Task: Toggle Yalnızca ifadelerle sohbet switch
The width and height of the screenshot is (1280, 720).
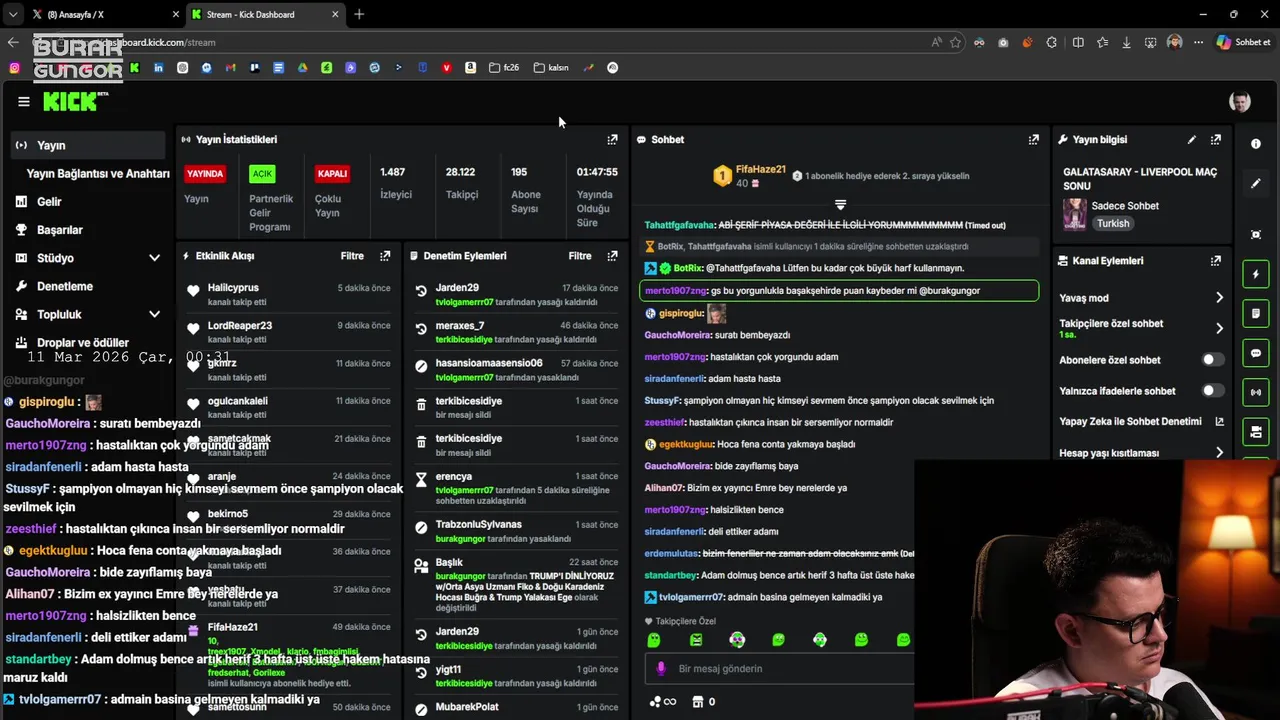Action: coord(1212,391)
